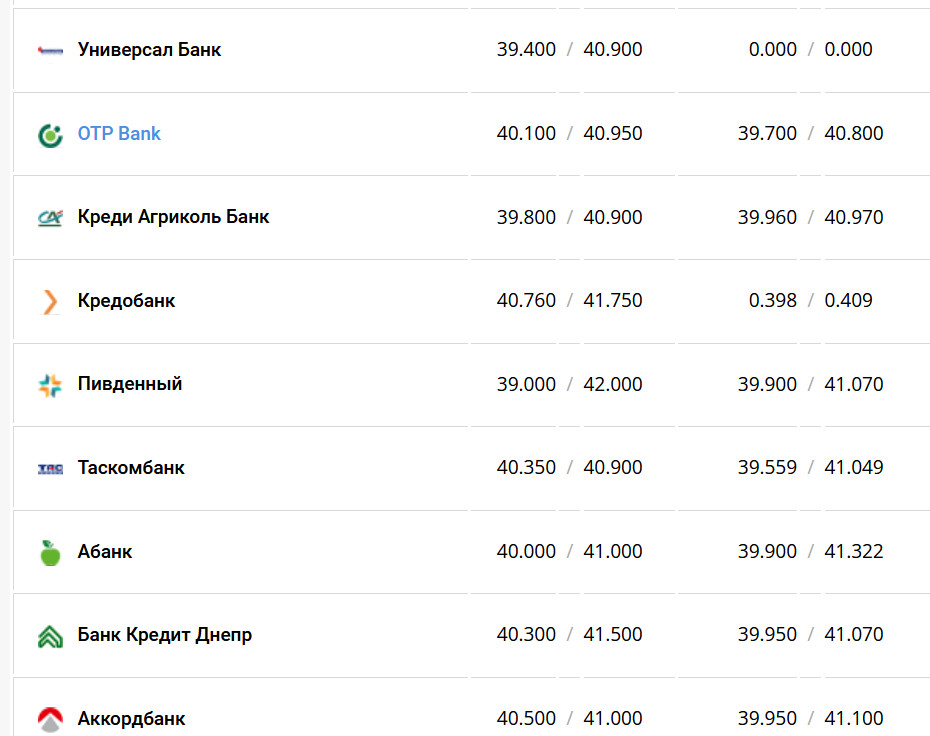Select the Аккордбанк bank name

tap(131, 719)
